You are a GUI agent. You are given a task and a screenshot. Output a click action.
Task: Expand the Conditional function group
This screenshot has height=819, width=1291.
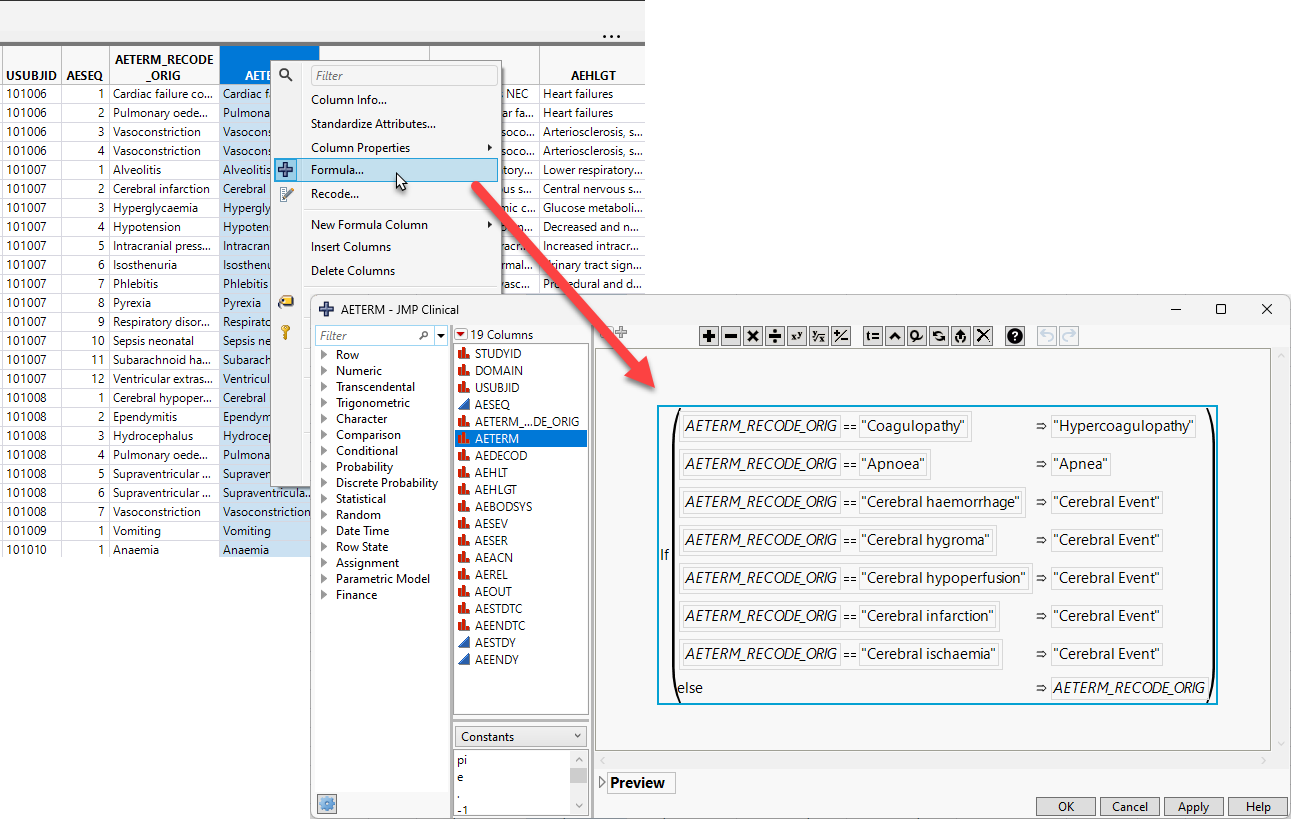324,451
